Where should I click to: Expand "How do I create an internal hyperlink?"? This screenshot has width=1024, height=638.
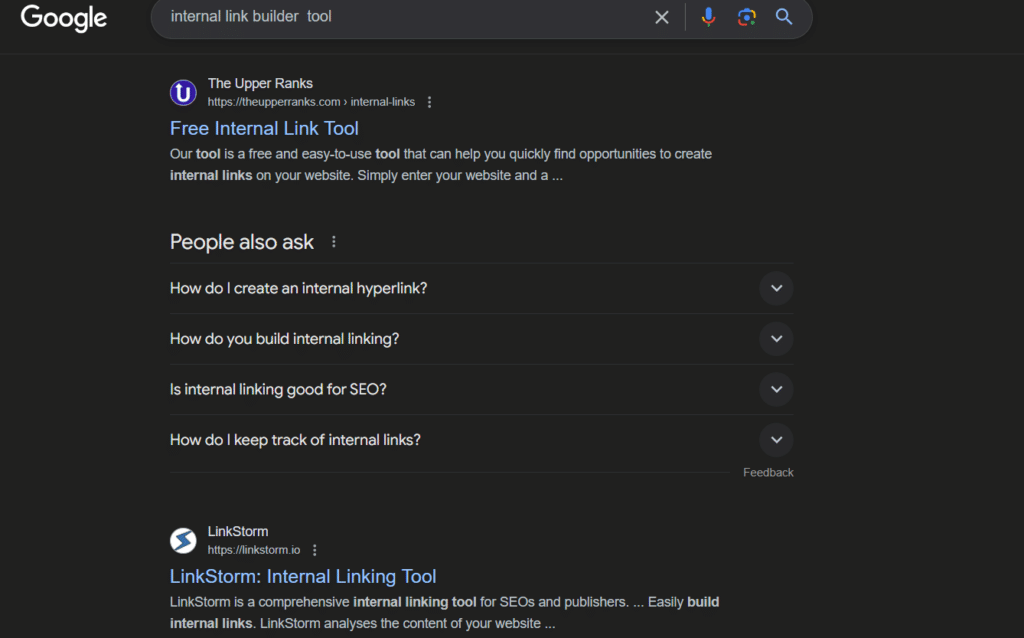pyautogui.click(x=776, y=288)
